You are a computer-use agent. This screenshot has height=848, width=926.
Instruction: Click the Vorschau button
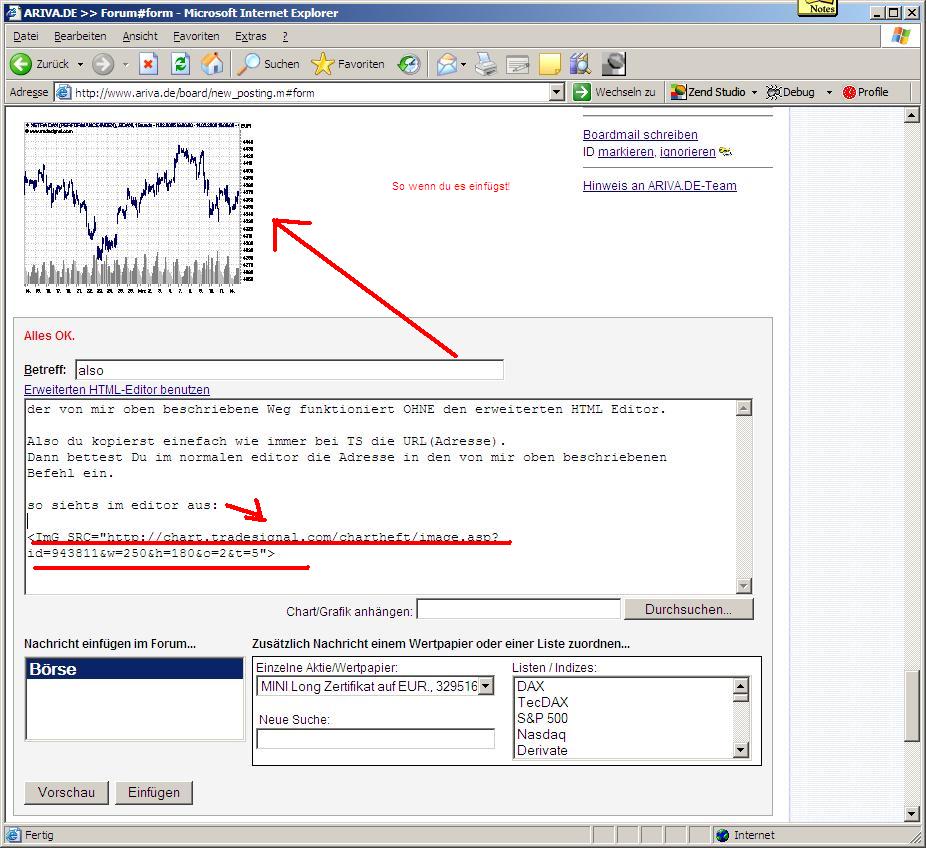tap(66, 792)
